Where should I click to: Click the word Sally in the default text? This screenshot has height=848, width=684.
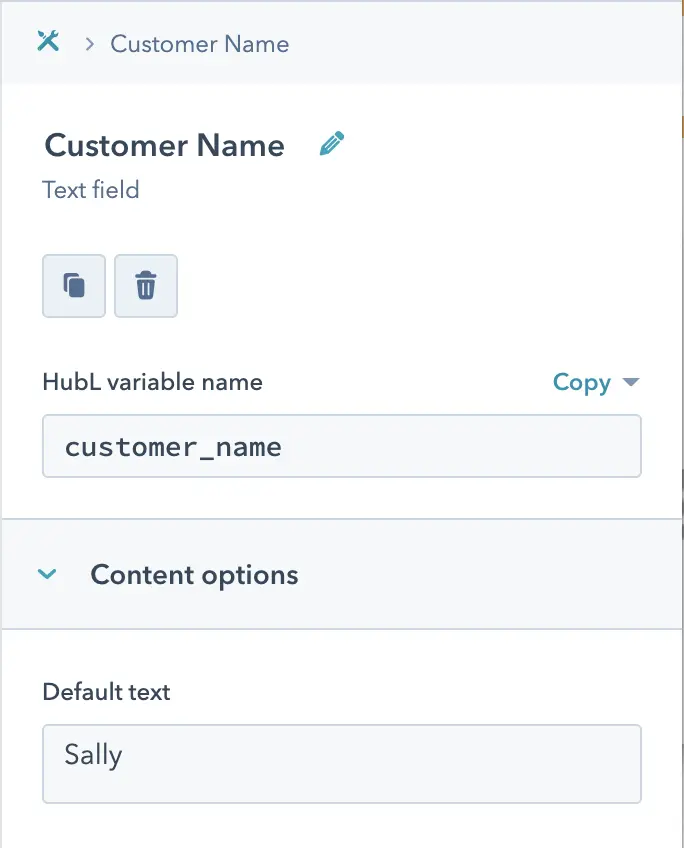[93, 754]
